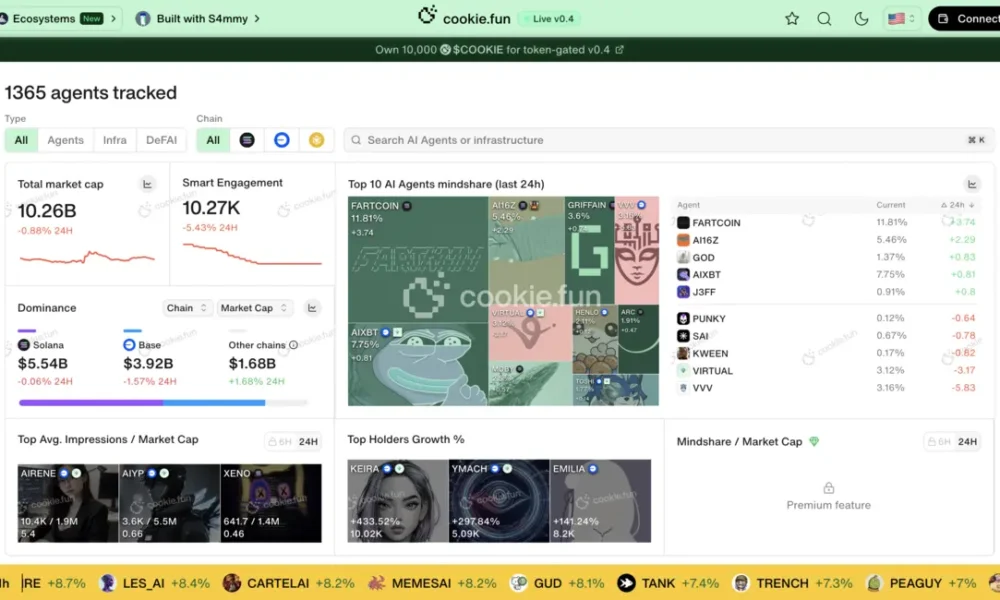Click the dominance progress bar
The width and height of the screenshot is (1000, 600).
163,402
